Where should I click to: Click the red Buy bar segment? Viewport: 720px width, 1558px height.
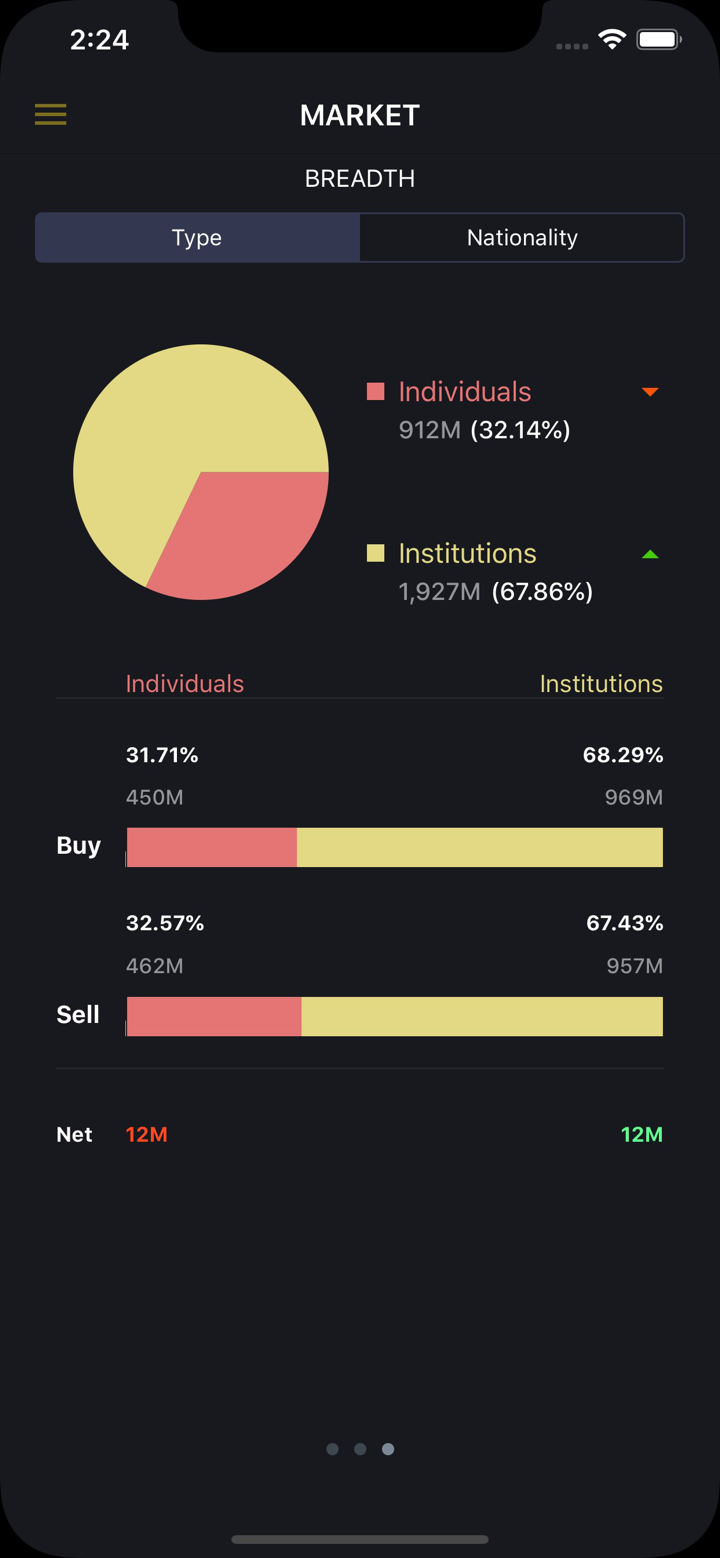click(212, 847)
